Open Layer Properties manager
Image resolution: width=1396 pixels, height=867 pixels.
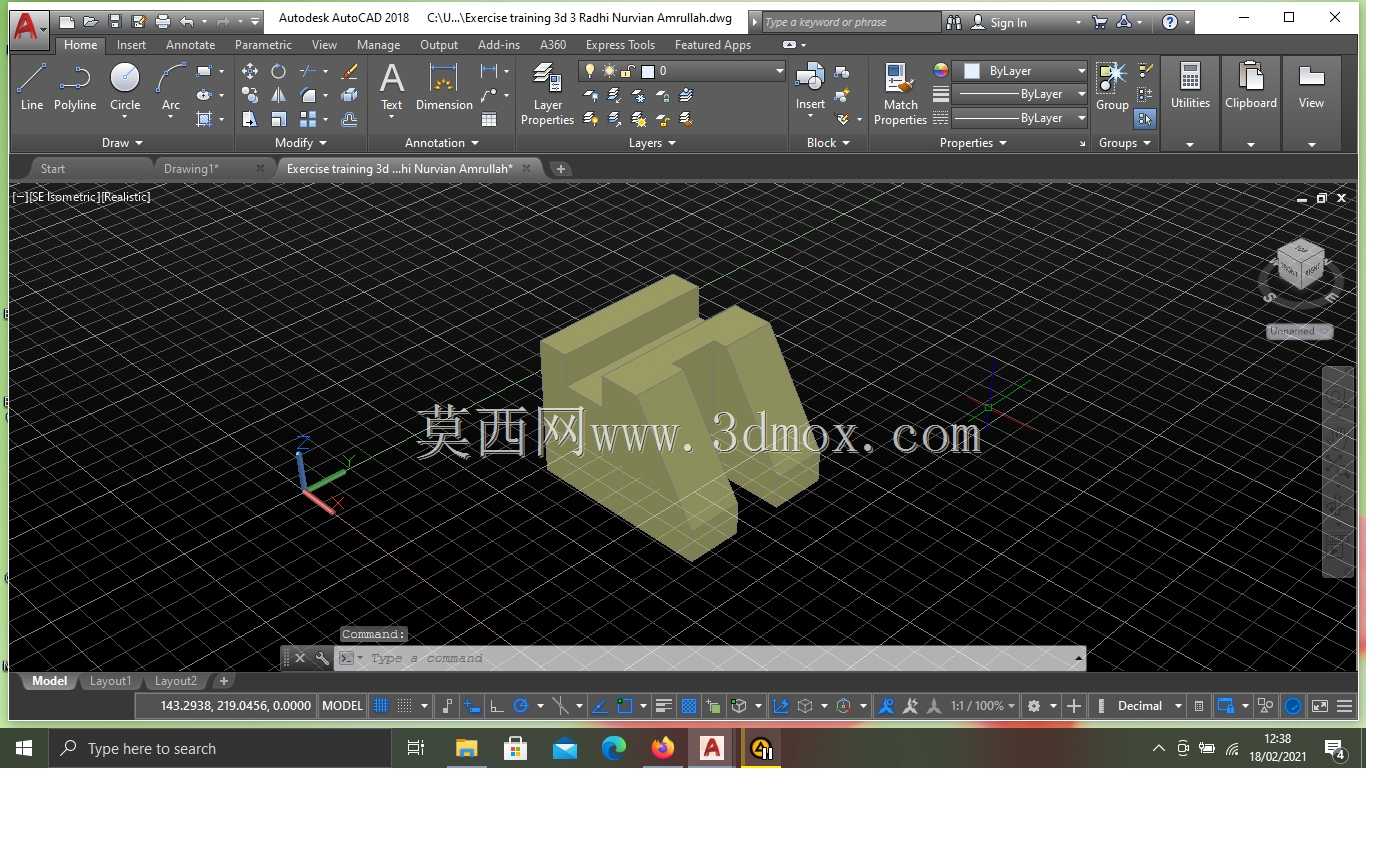click(547, 94)
